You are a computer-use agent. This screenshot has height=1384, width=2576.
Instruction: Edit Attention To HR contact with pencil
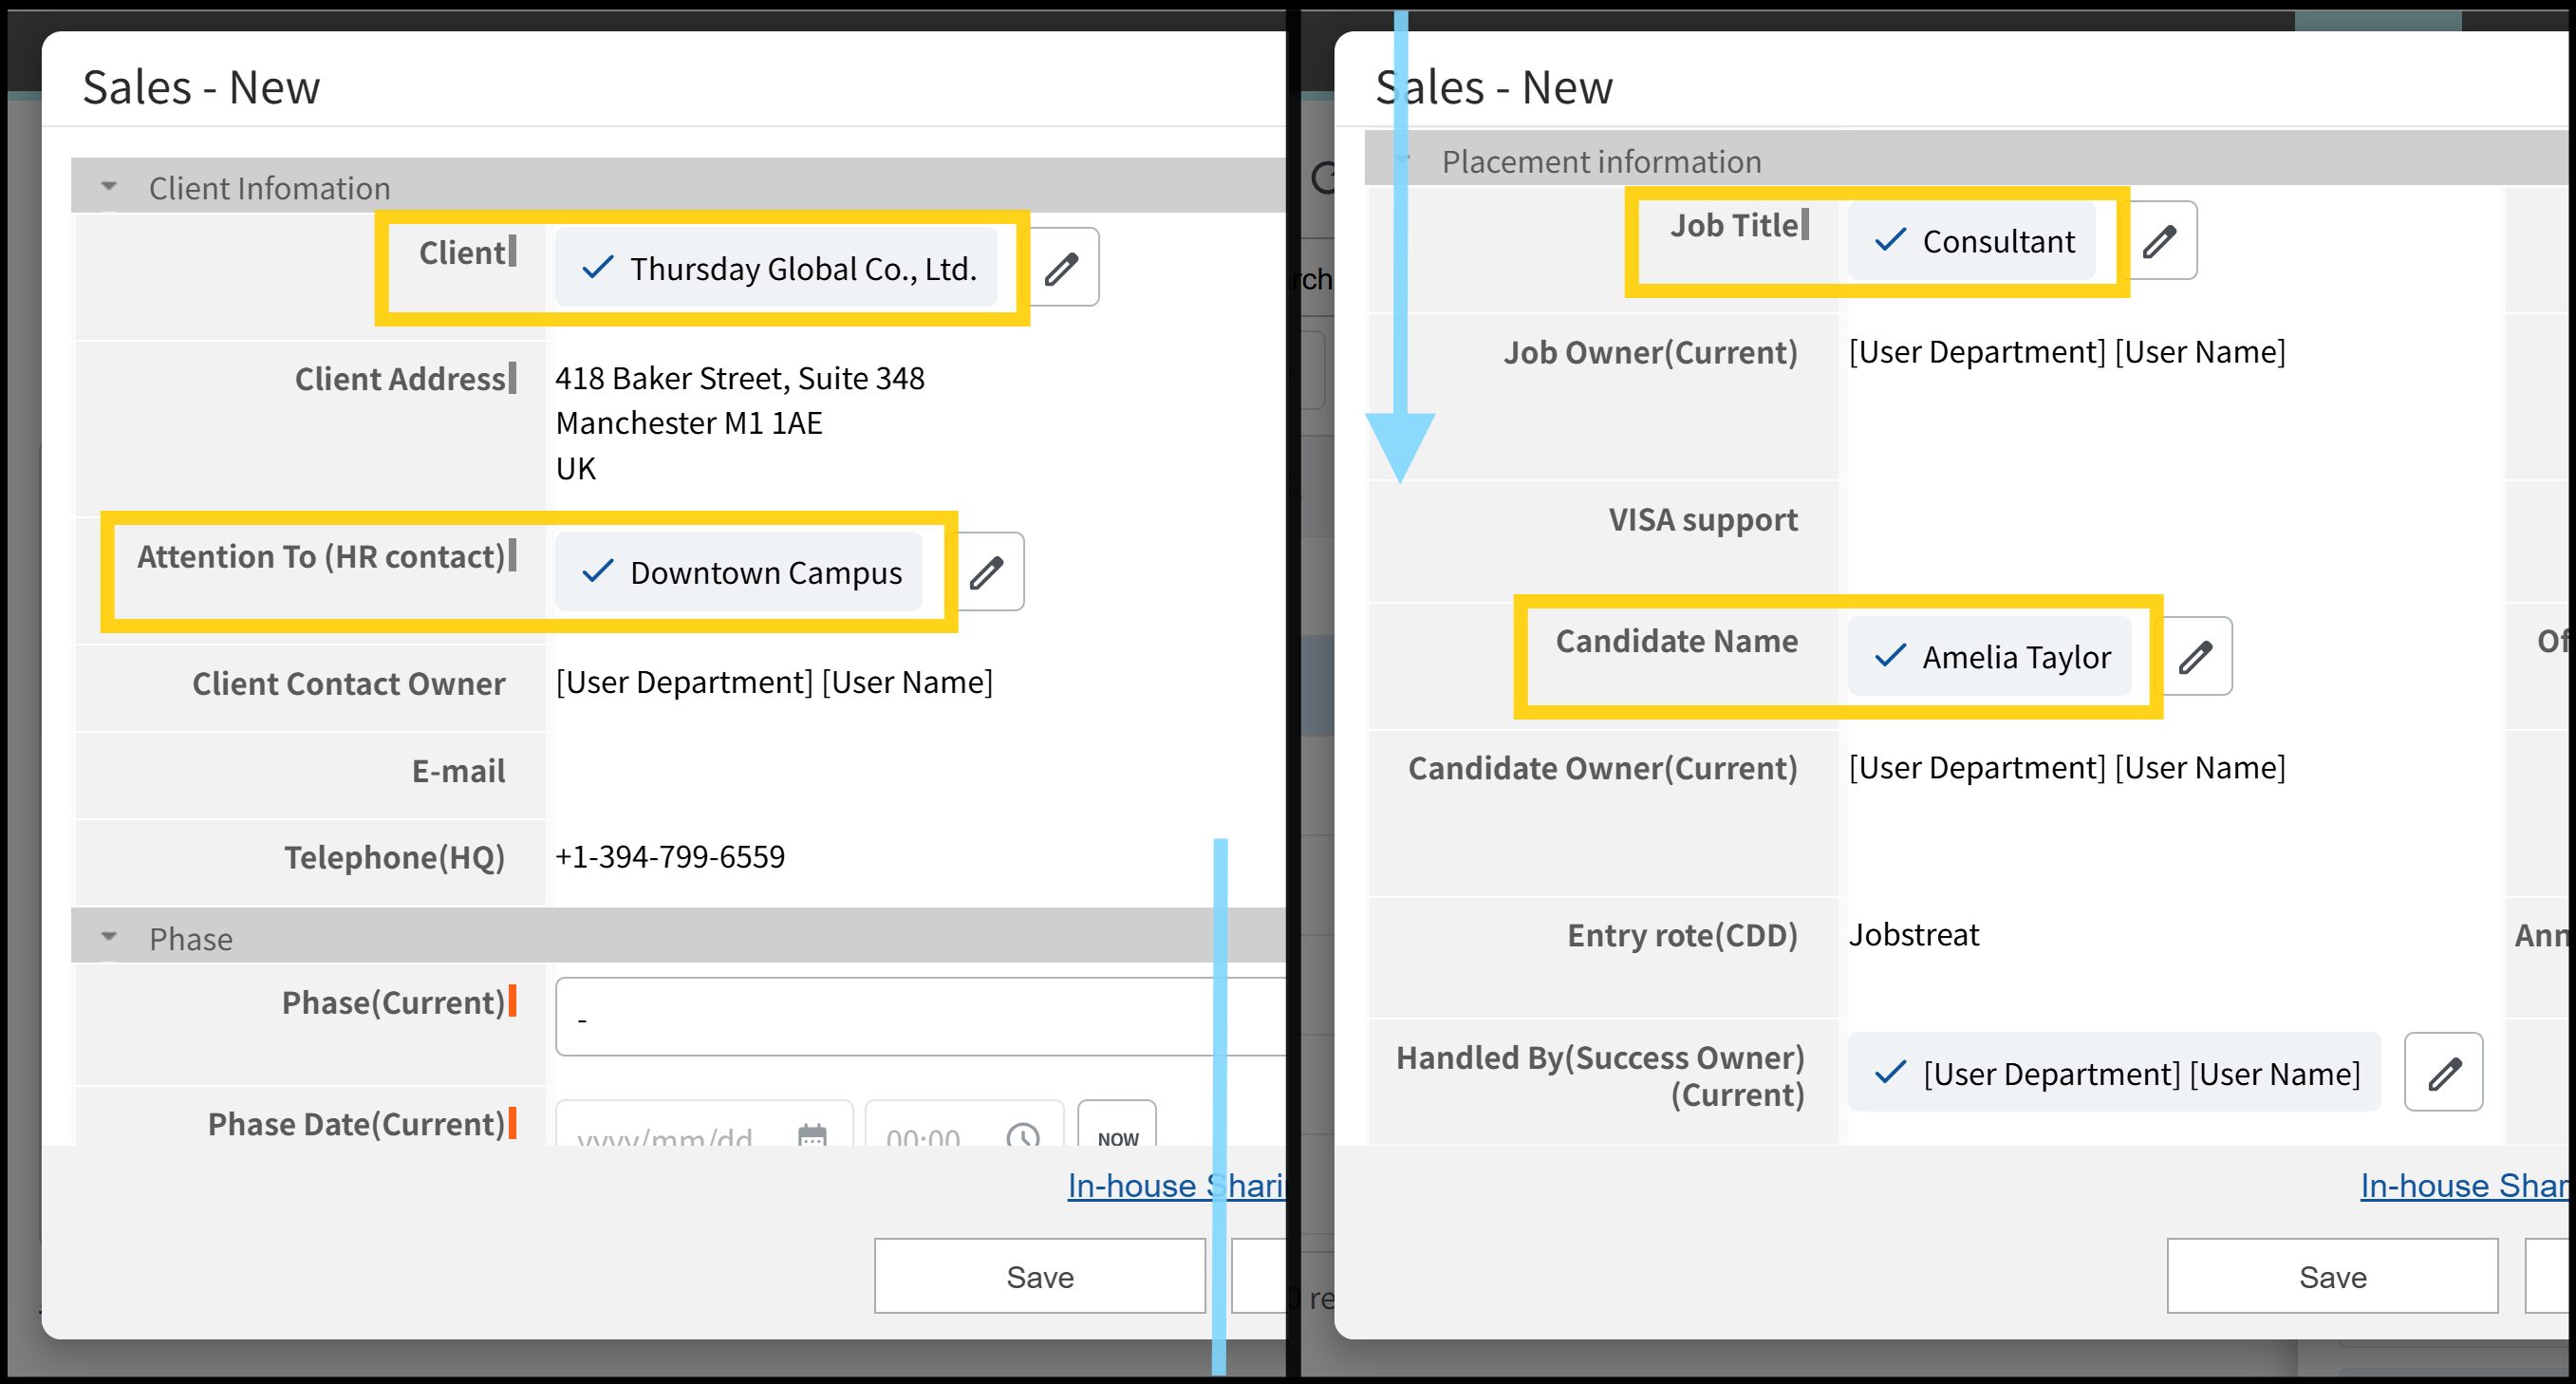pos(987,572)
